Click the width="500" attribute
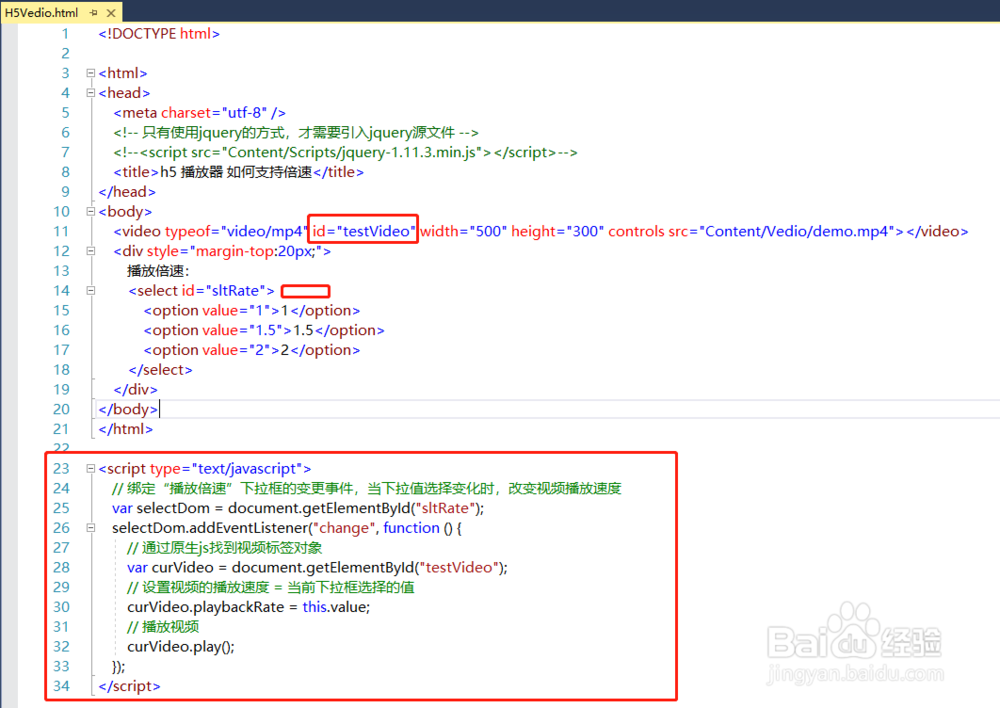This screenshot has height=708, width=1000. [463, 232]
